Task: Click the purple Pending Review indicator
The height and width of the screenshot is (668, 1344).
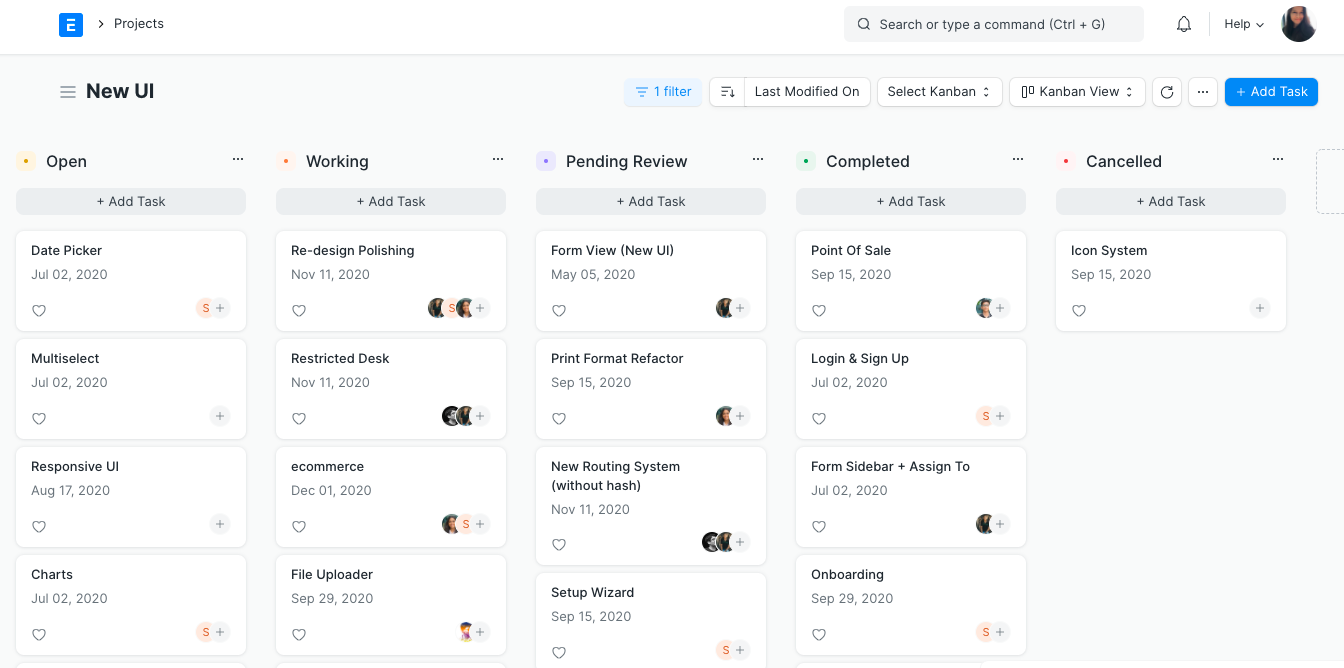Action: [546, 161]
